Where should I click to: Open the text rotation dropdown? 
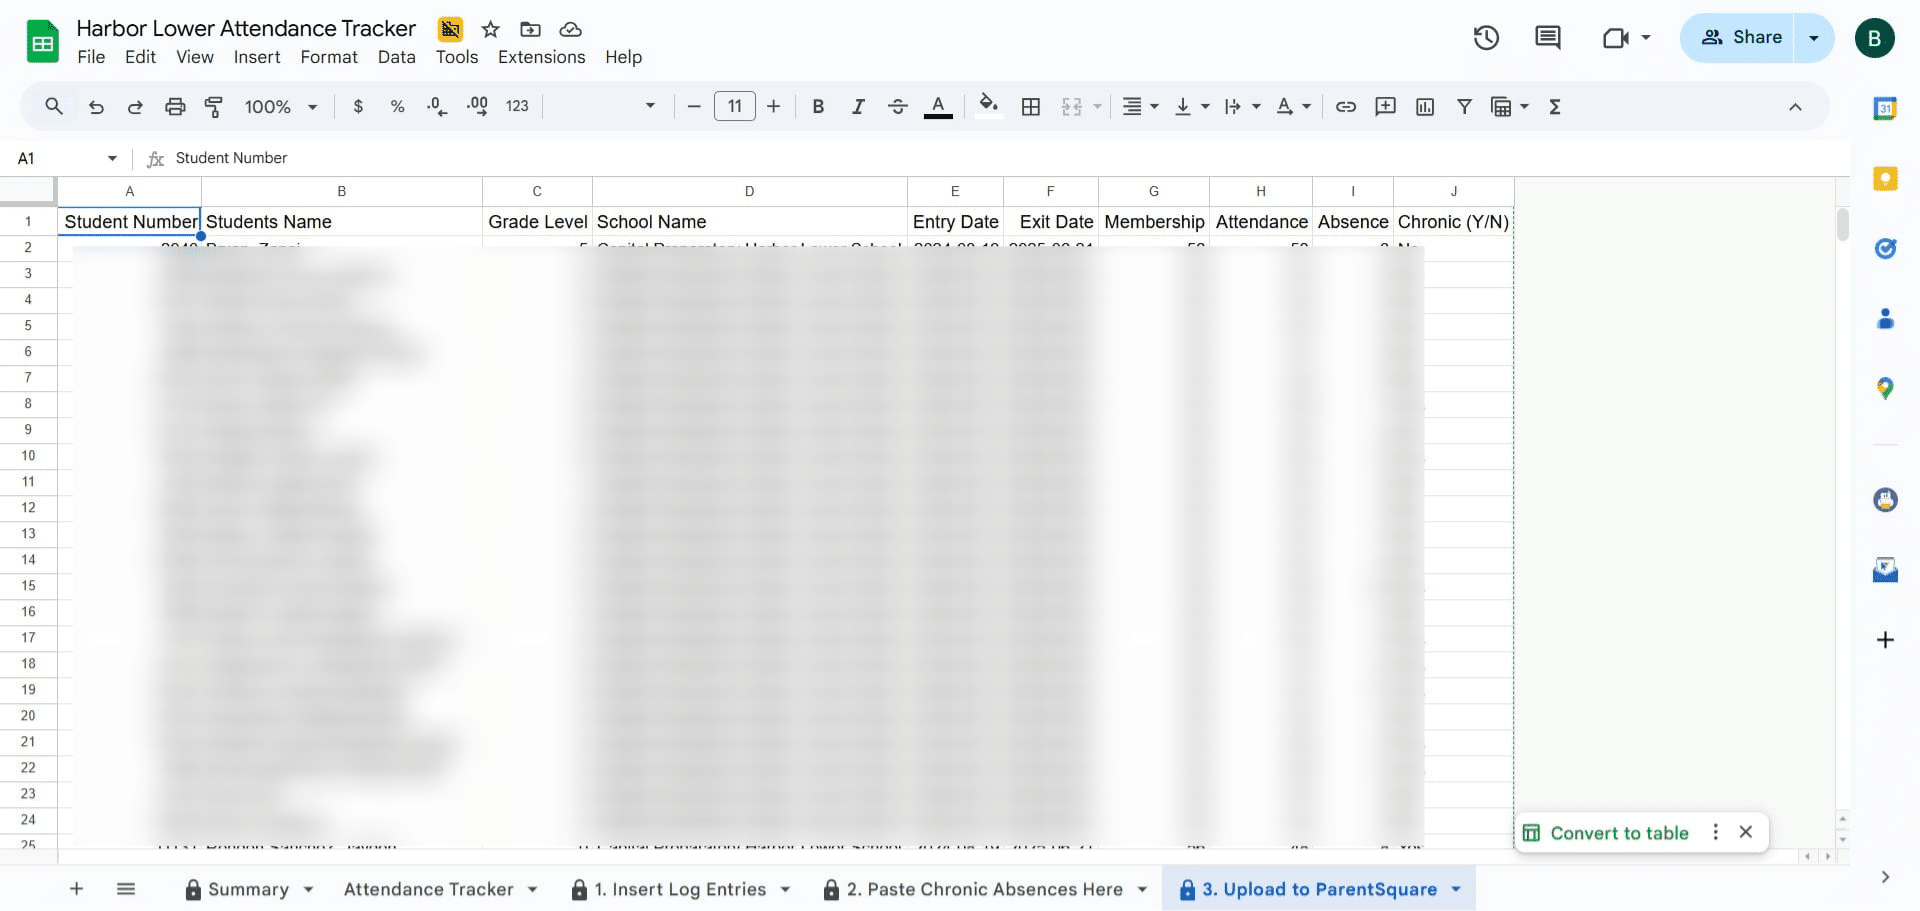(1294, 106)
